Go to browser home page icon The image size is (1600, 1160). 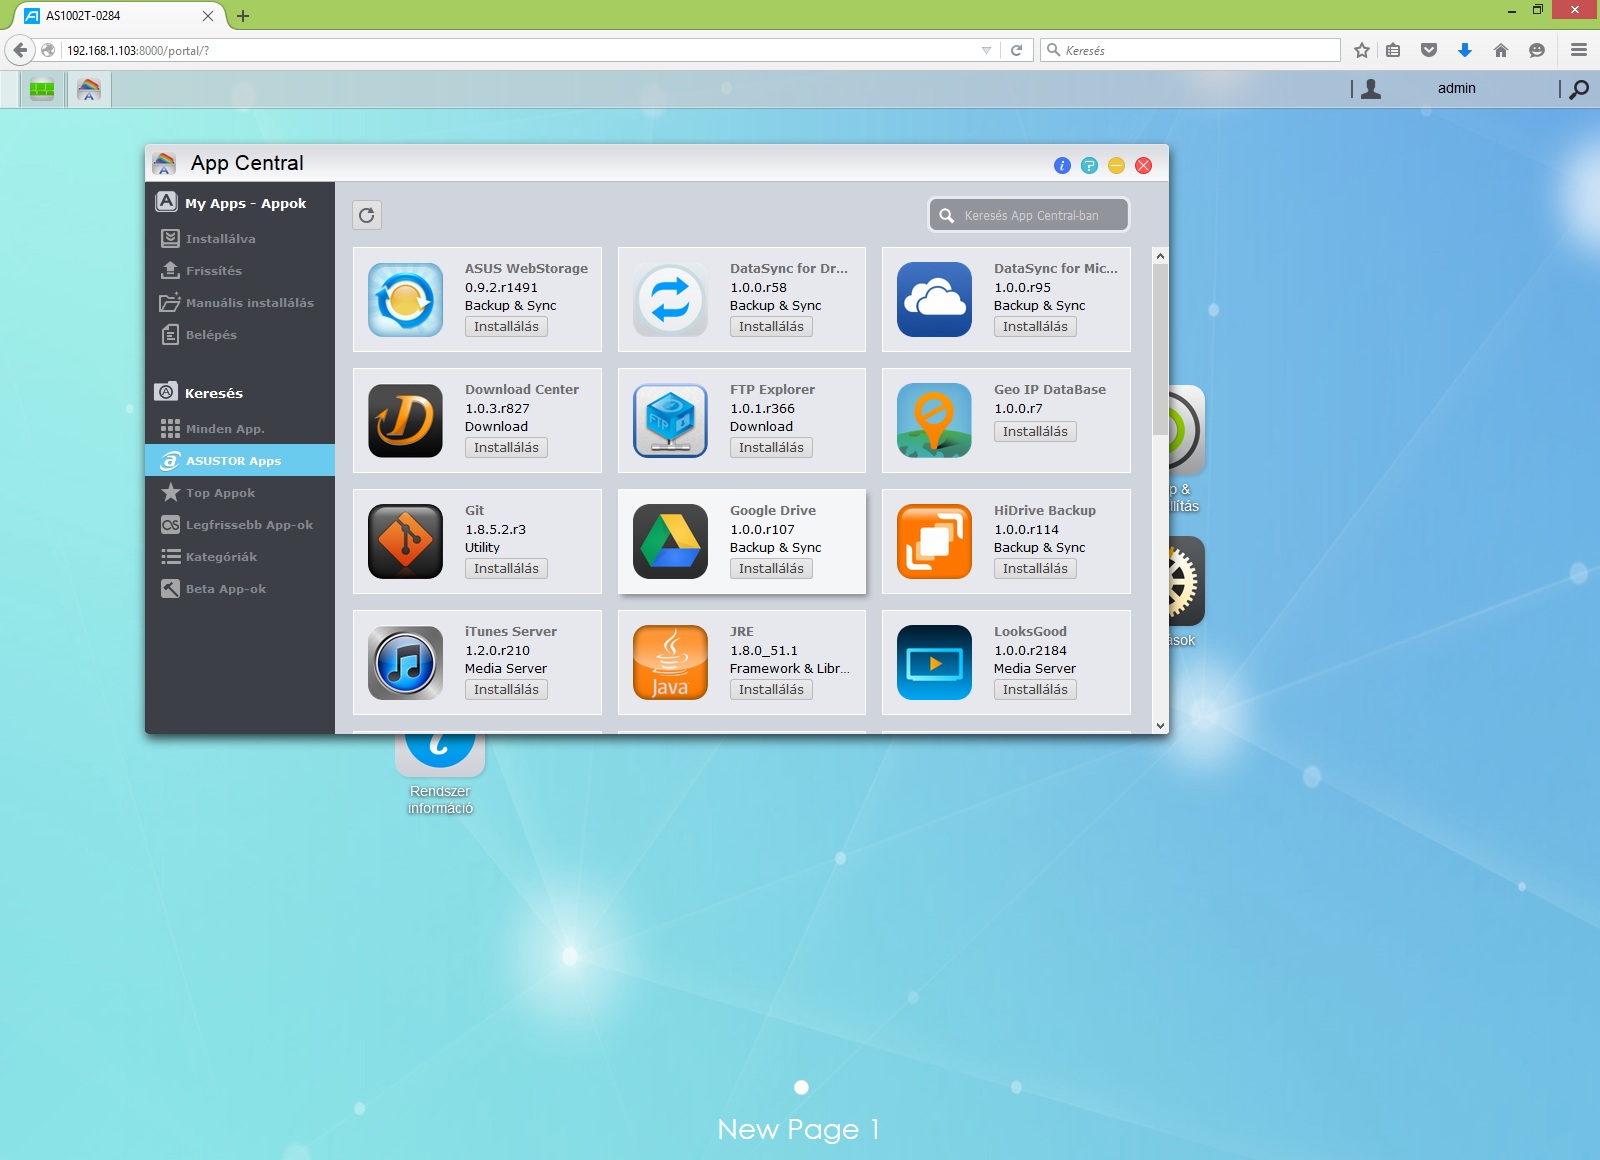(1501, 50)
